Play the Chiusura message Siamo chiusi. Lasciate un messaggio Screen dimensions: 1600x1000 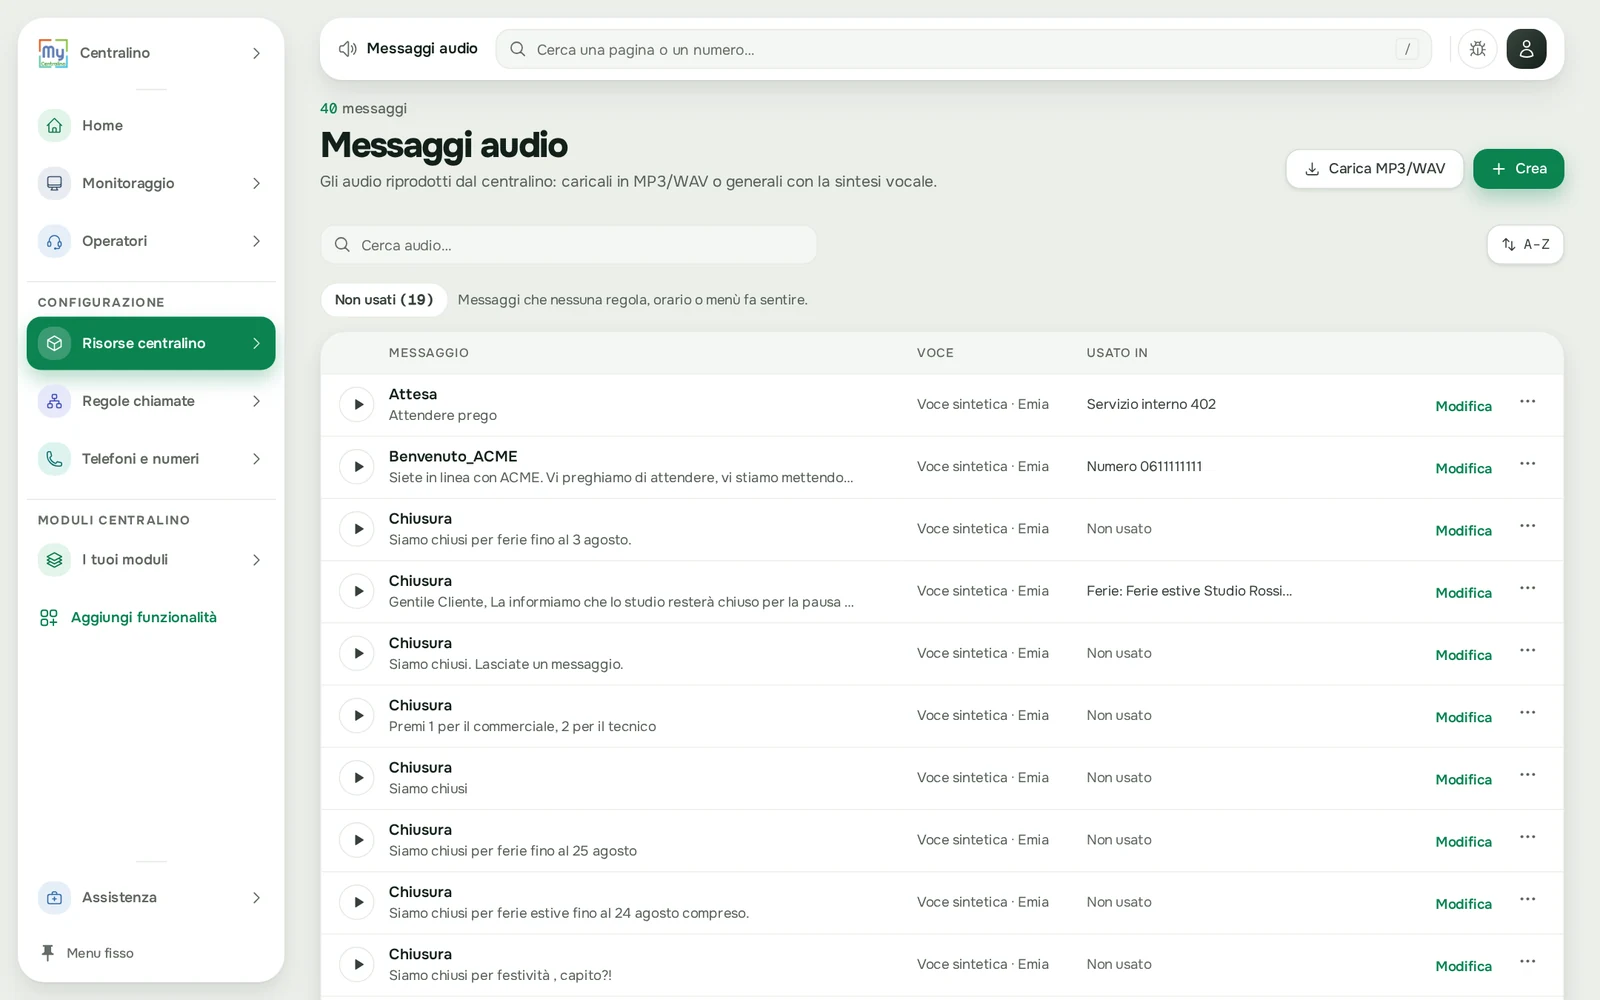(x=357, y=654)
